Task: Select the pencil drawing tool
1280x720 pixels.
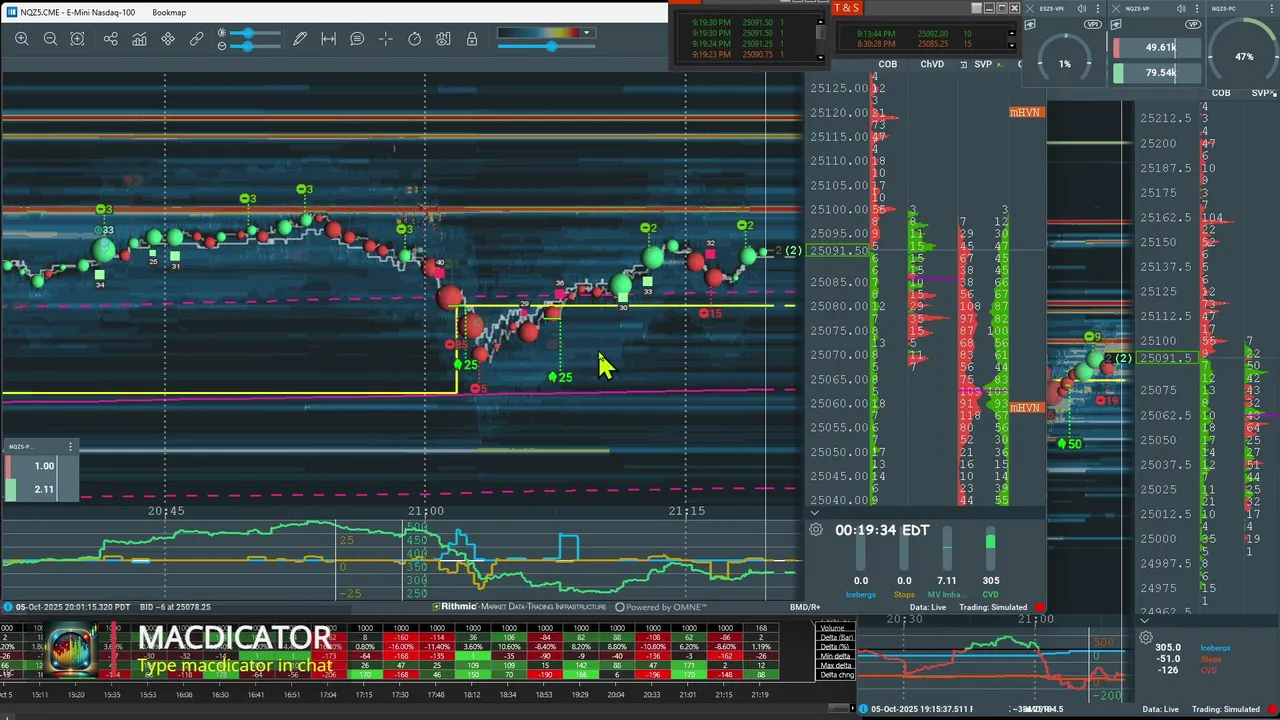Action: pyautogui.click(x=300, y=39)
